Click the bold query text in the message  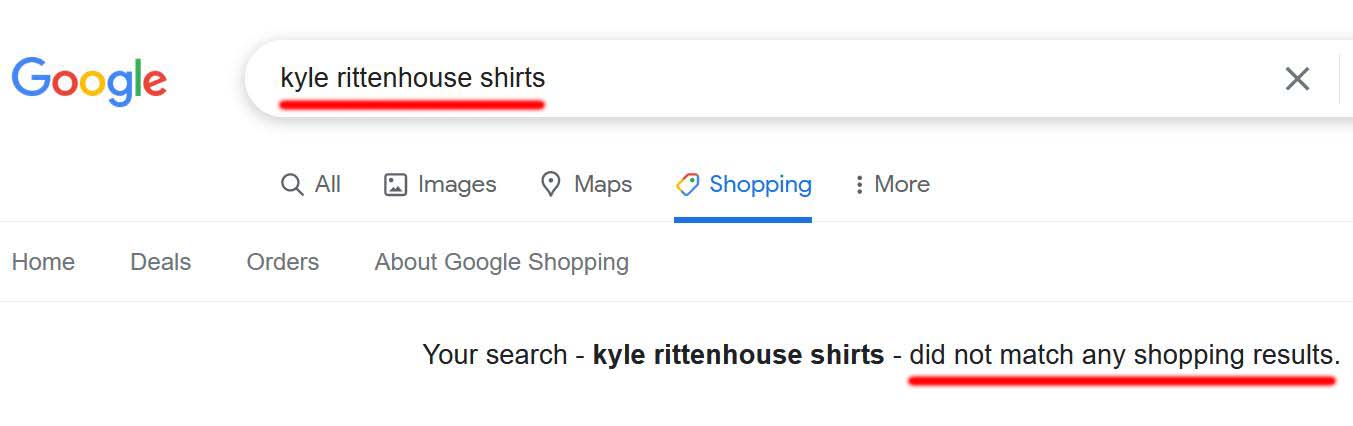click(x=738, y=355)
